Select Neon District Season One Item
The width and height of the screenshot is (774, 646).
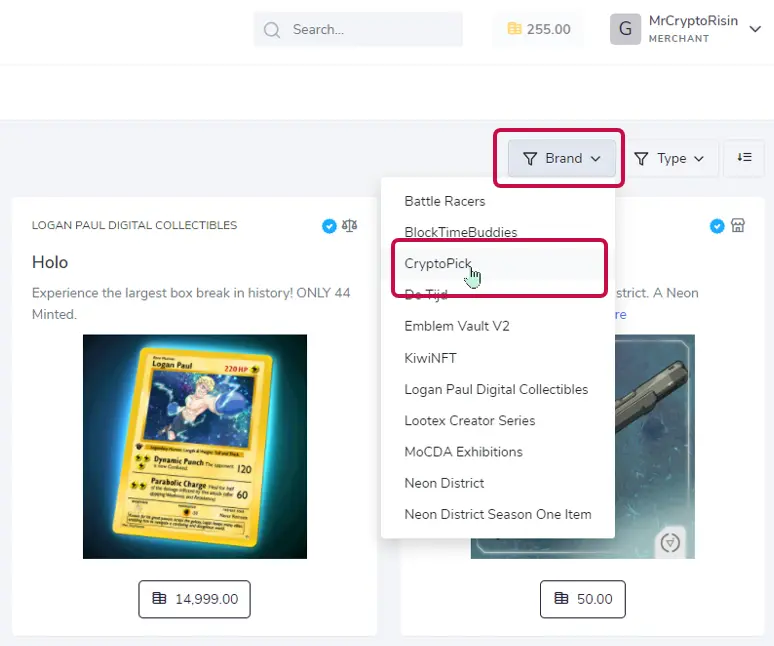coord(498,514)
